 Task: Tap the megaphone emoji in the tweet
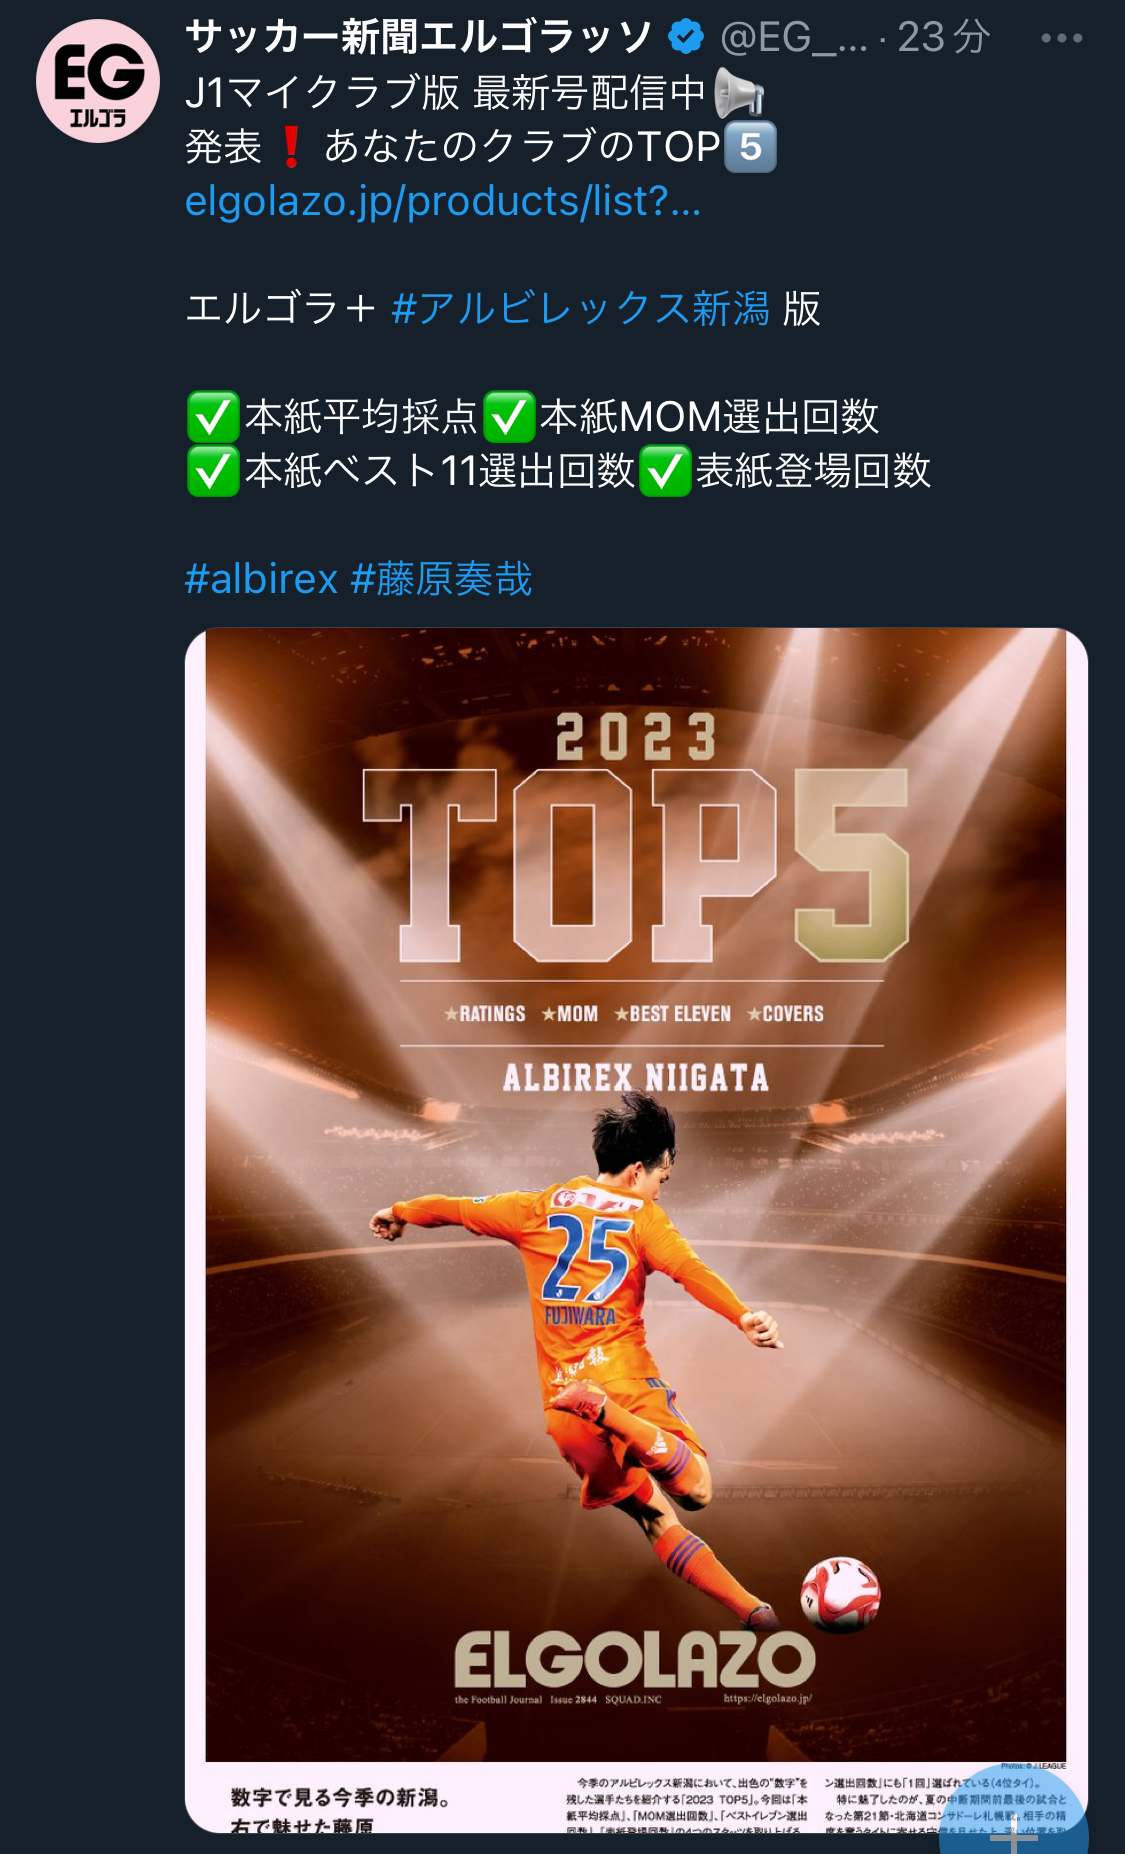click(740, 93)
